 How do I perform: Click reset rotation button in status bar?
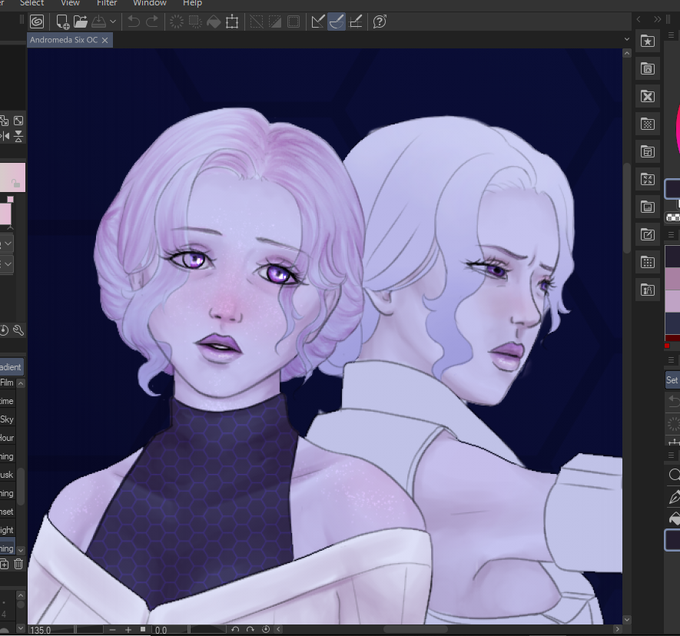click(x=266, y=629)
